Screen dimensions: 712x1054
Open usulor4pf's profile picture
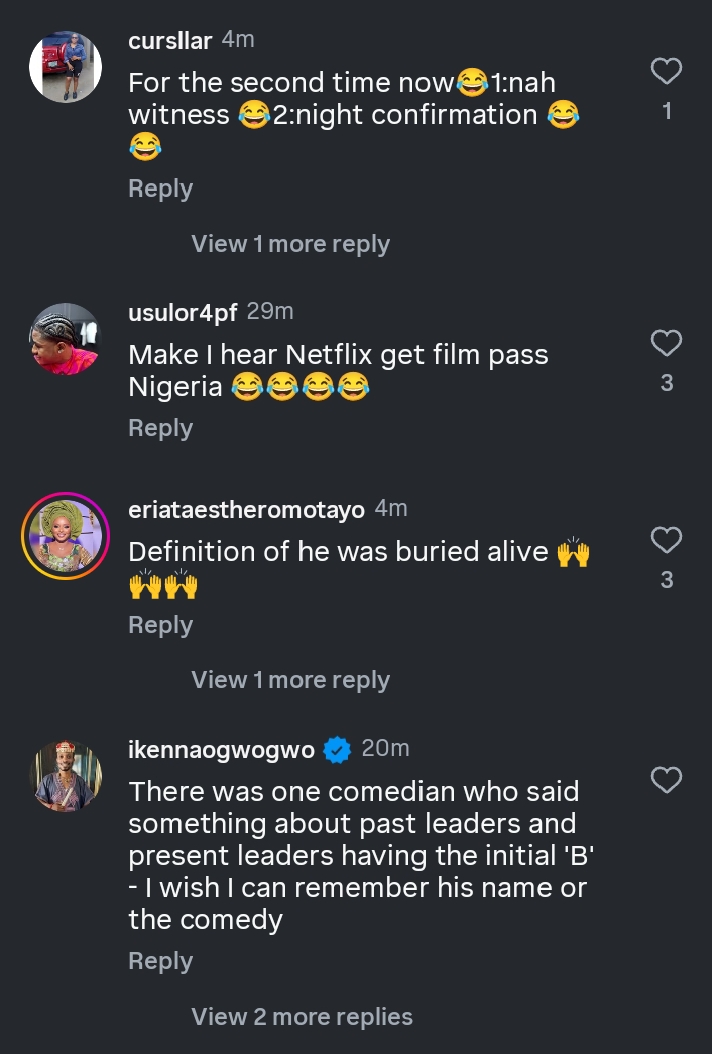coord(65,339)
